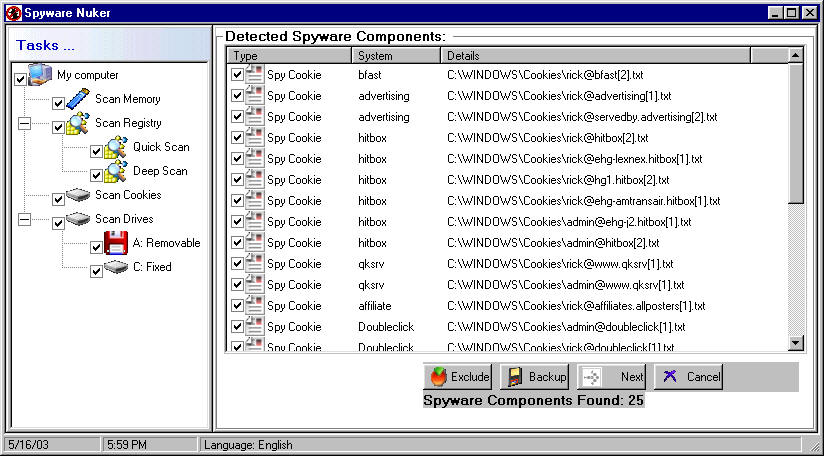
Task: Disable the Quick Scan checkbox
Action: [96, 152]
